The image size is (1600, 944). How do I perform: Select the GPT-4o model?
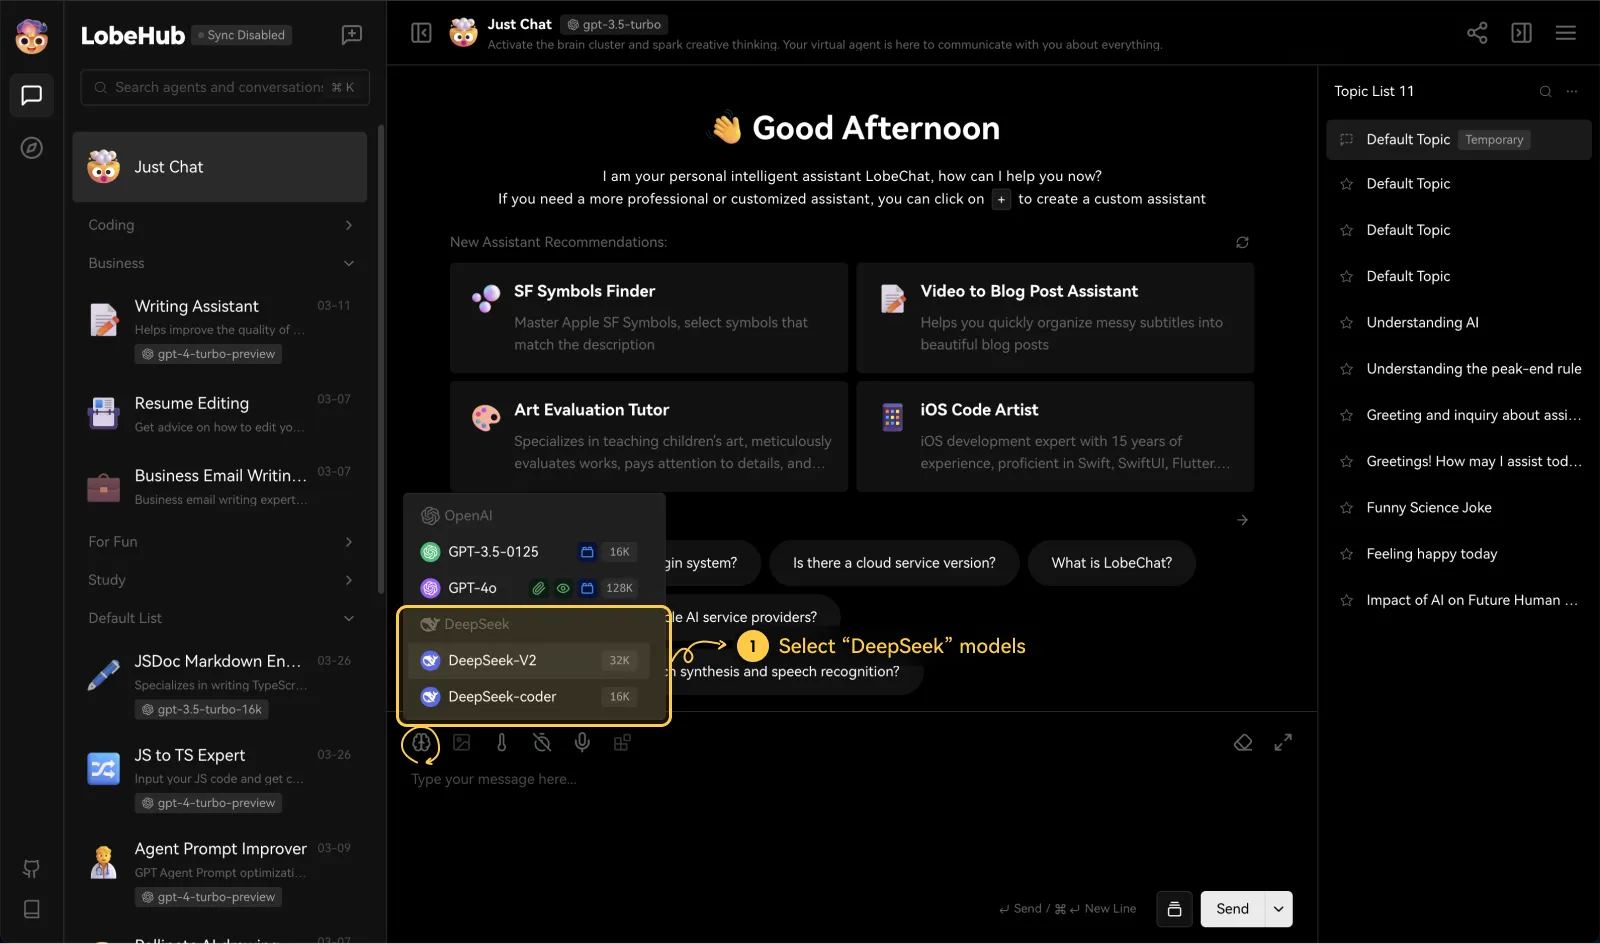coord(530,588)
